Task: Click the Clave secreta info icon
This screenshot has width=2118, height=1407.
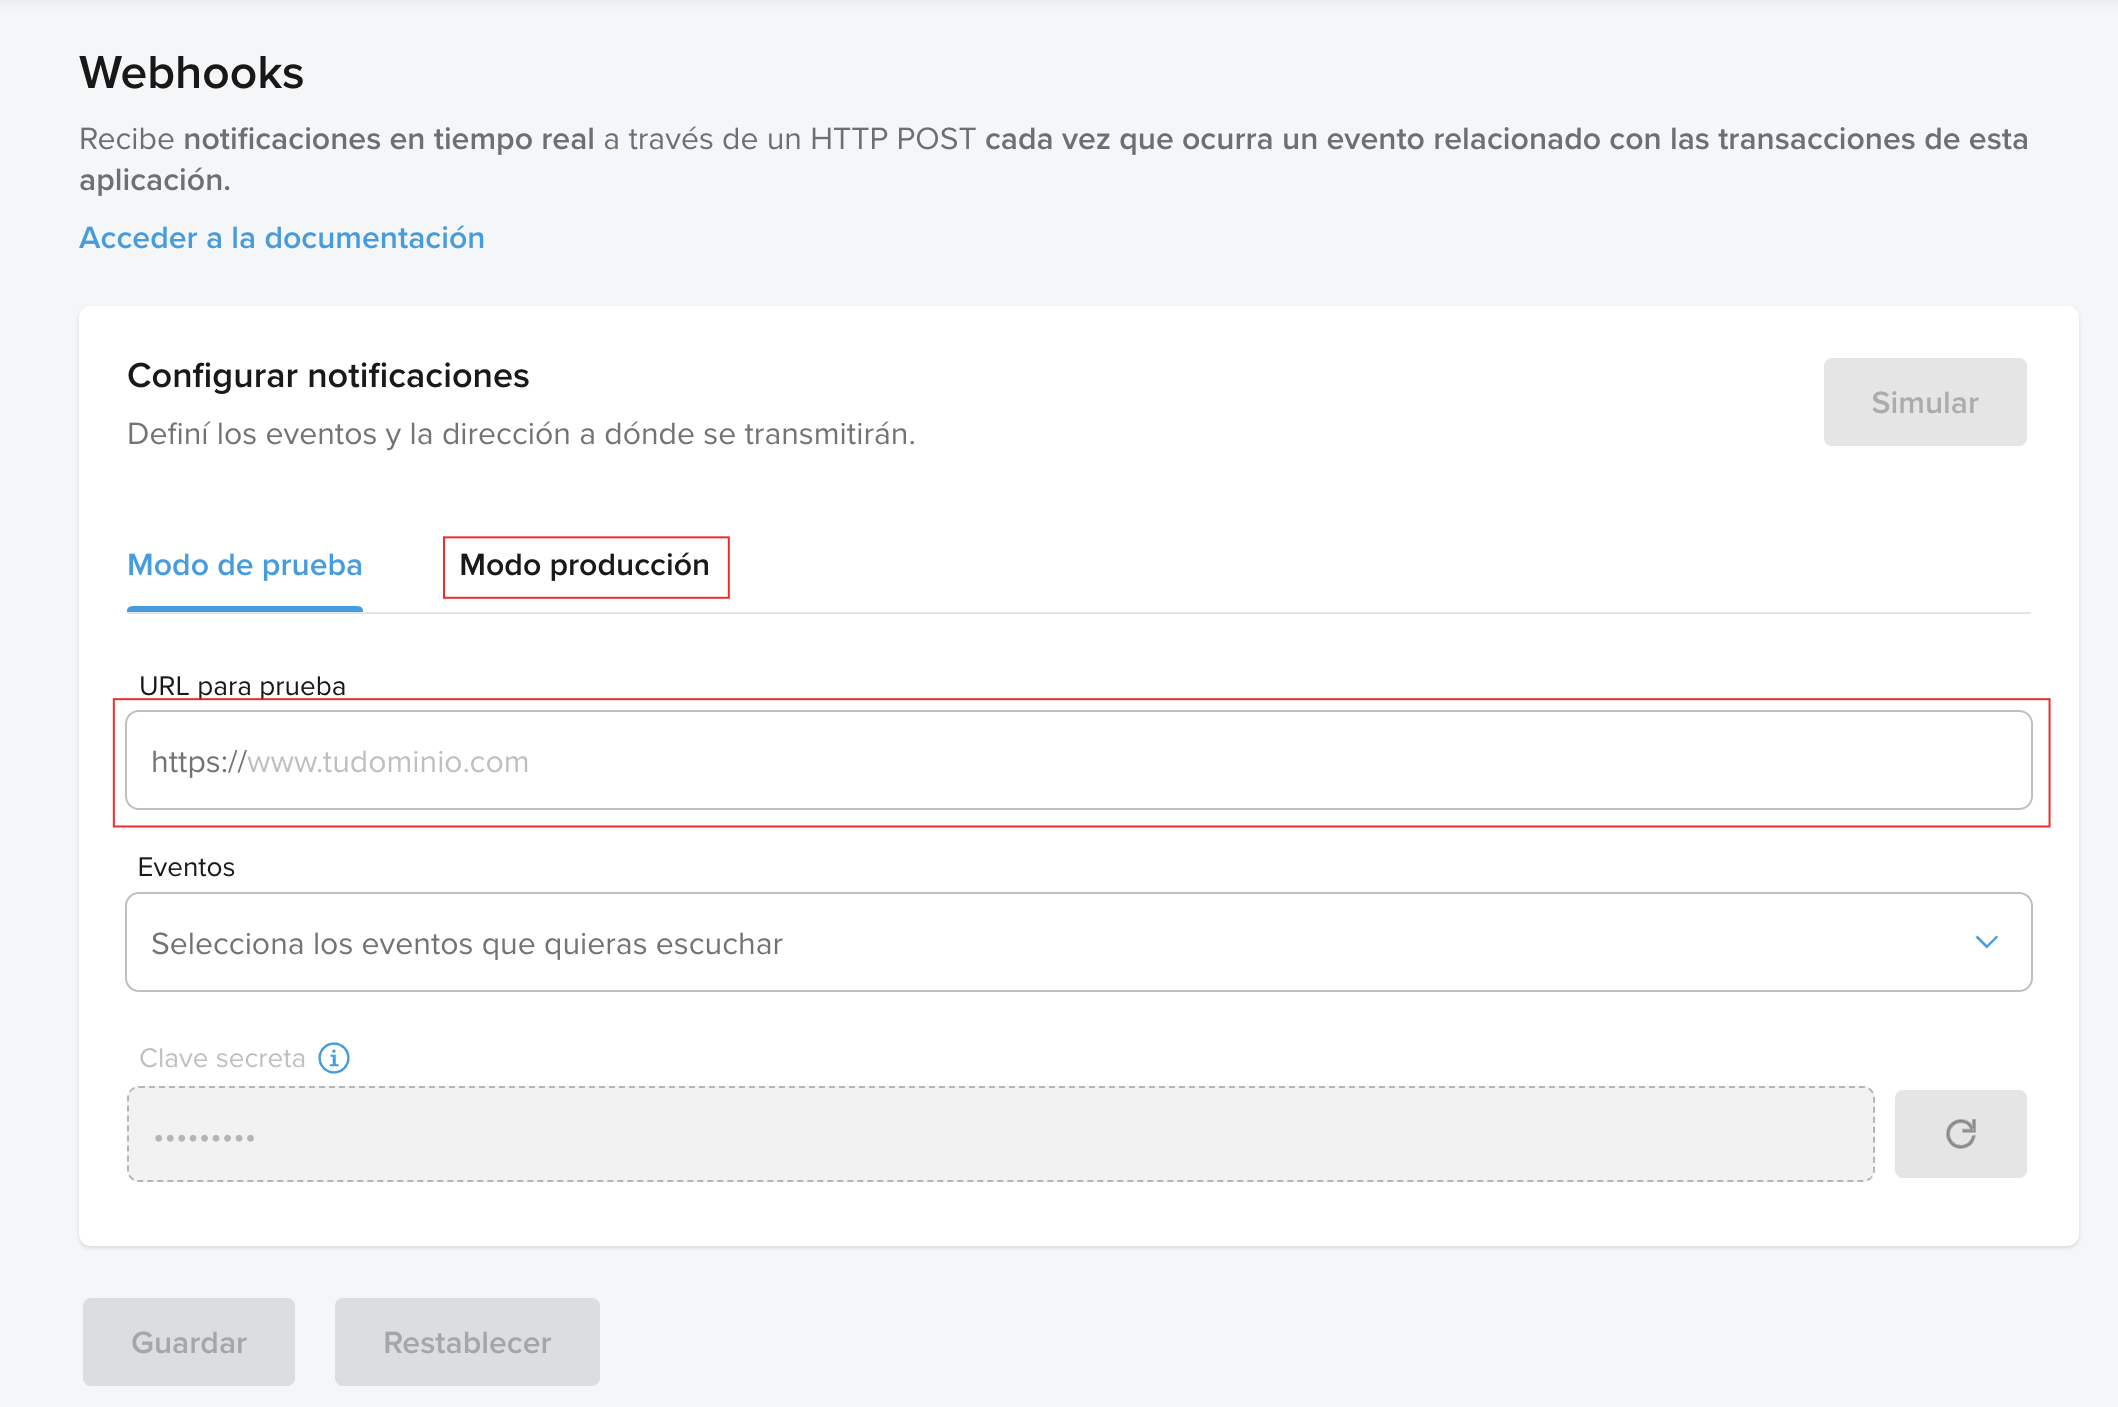Action: [x=334, y=1058]
